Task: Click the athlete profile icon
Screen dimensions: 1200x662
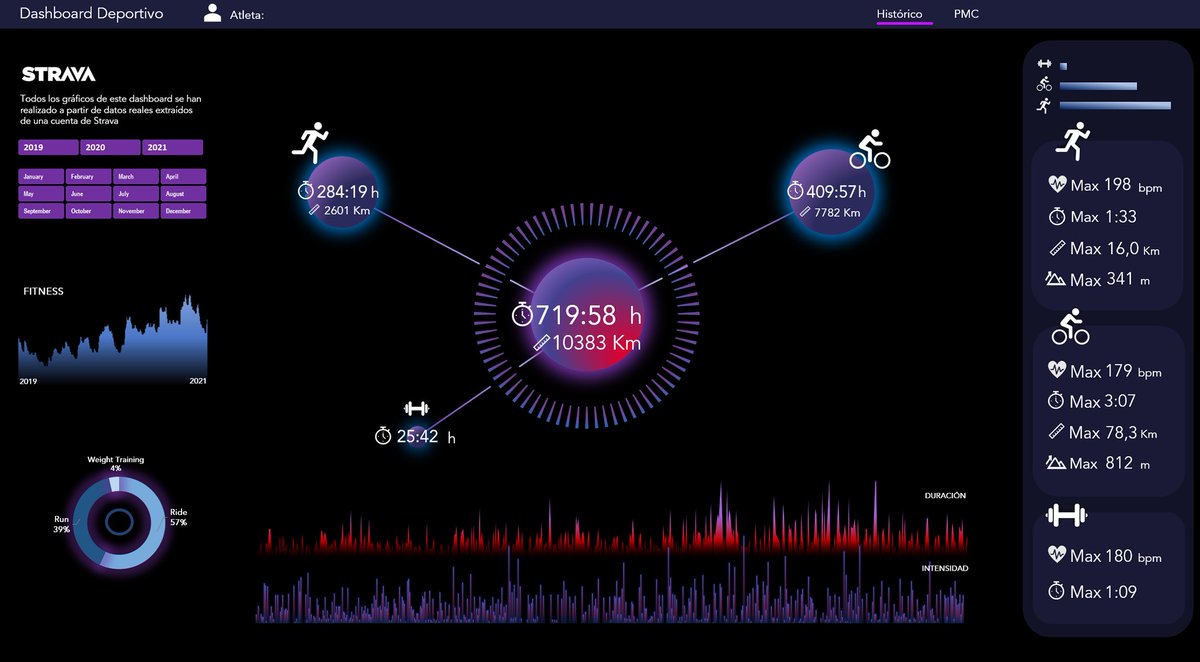Action: pos(212,13)
